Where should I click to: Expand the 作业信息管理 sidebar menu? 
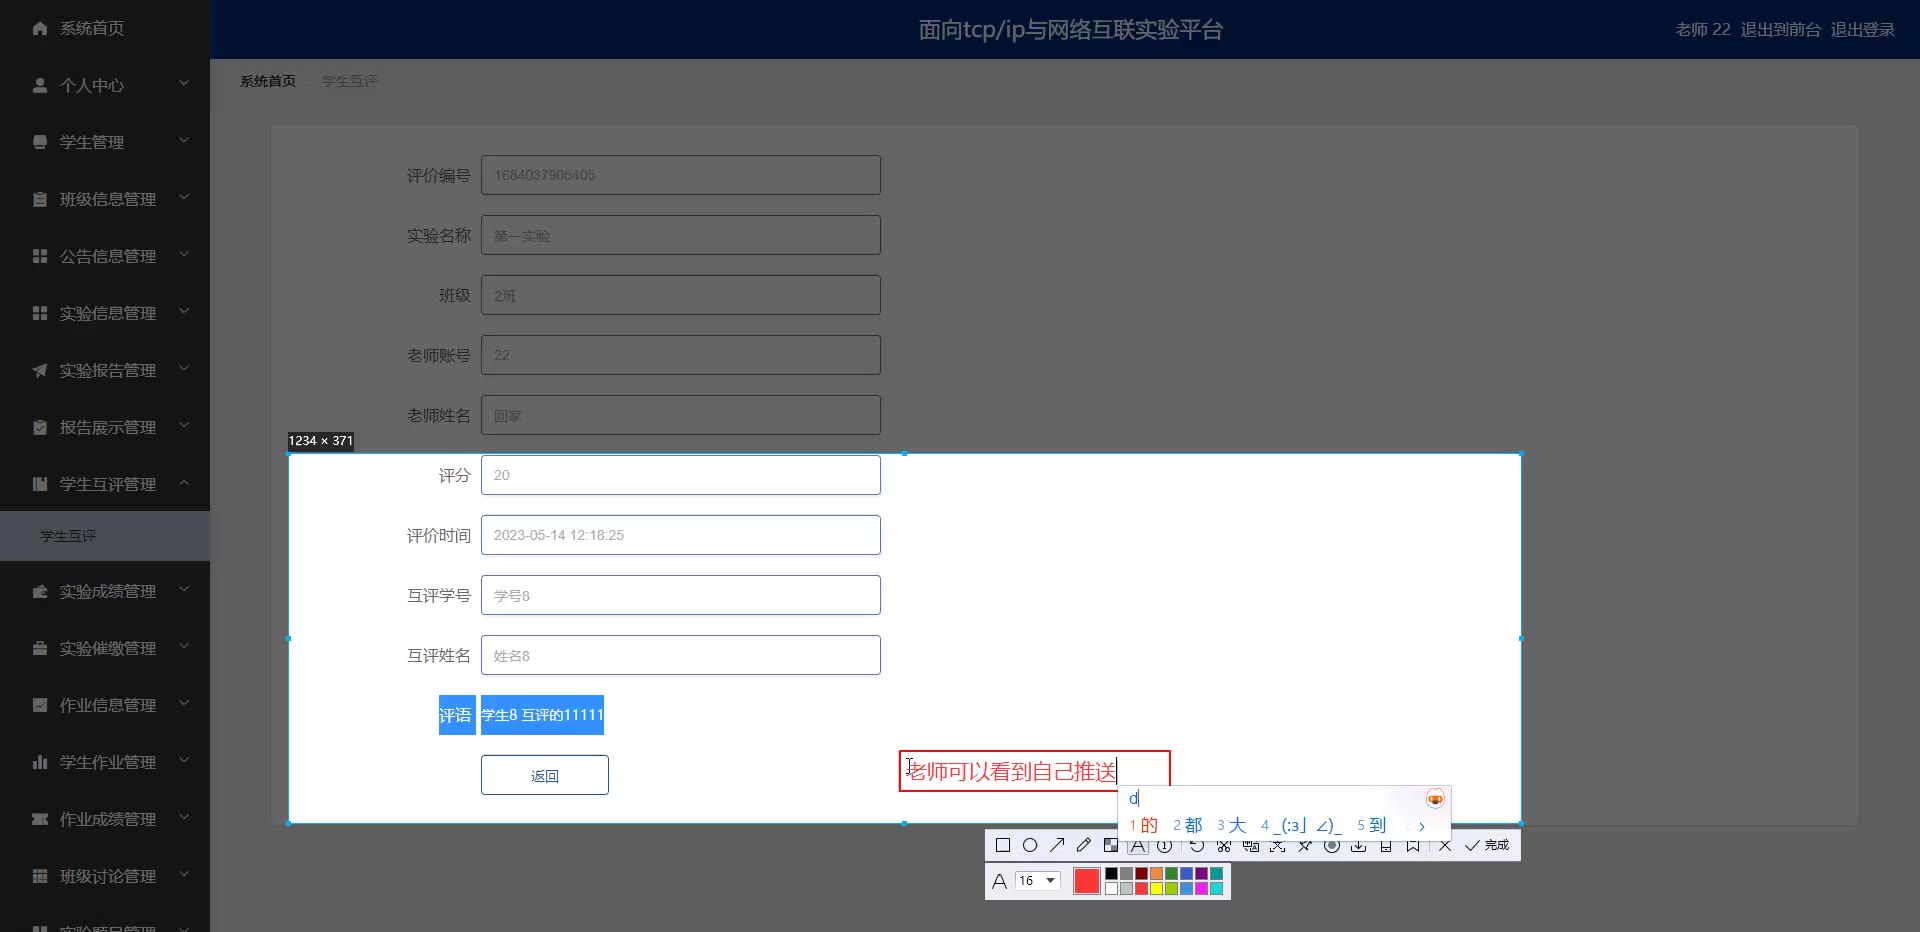(x=105, y=705)
